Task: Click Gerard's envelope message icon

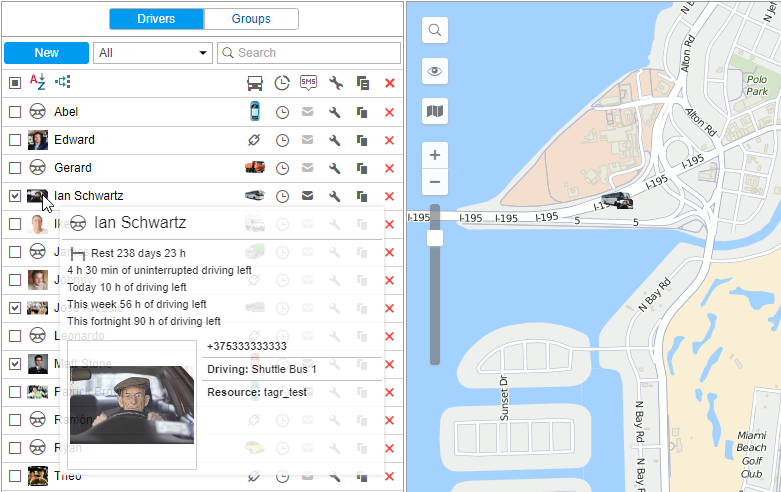Action: point(308,168)
